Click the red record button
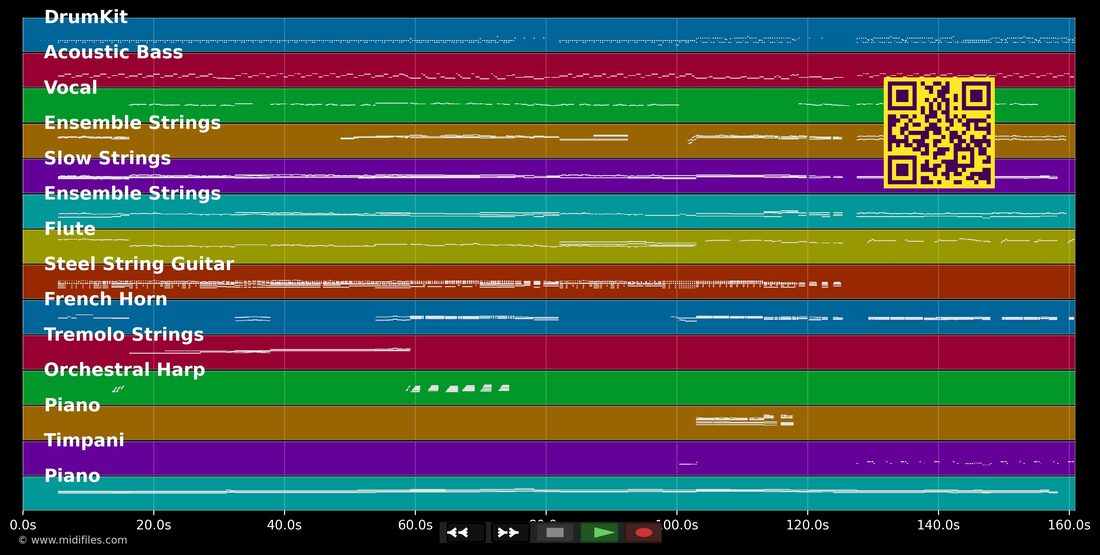 pyautogui.click(x=643, y=533)
